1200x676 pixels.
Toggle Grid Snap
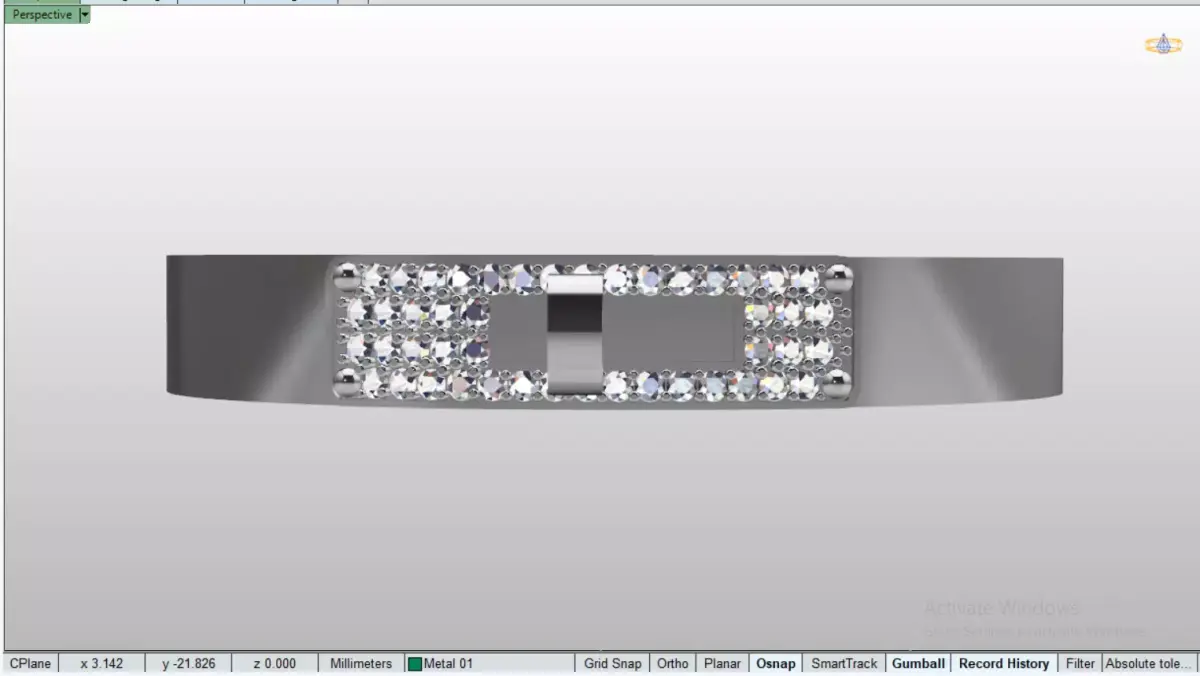point(613,663)
